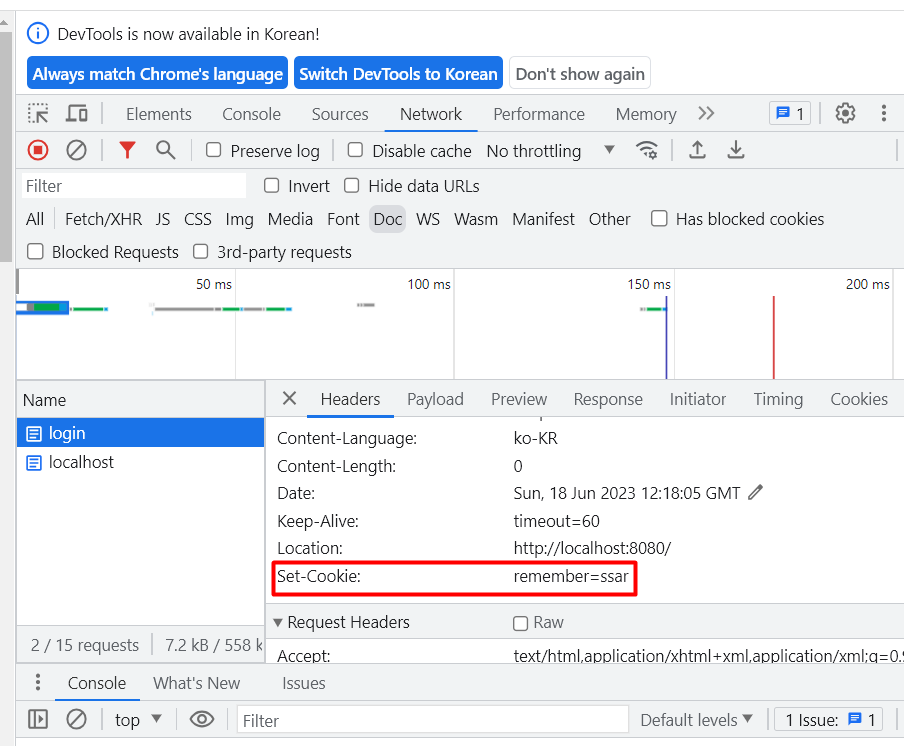Open the DevTools three-dot menu
The image size is (904, 746).
click(x=883, y=113)
